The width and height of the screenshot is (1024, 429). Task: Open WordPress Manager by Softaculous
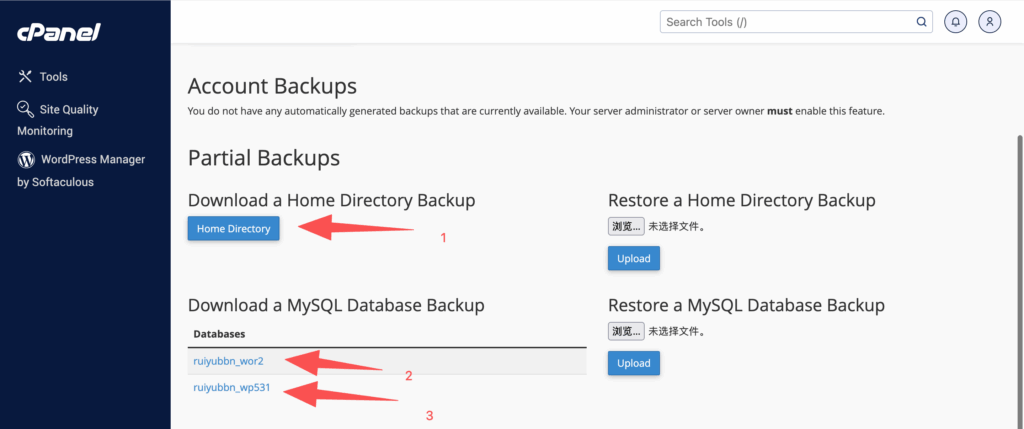click(92, 160)
